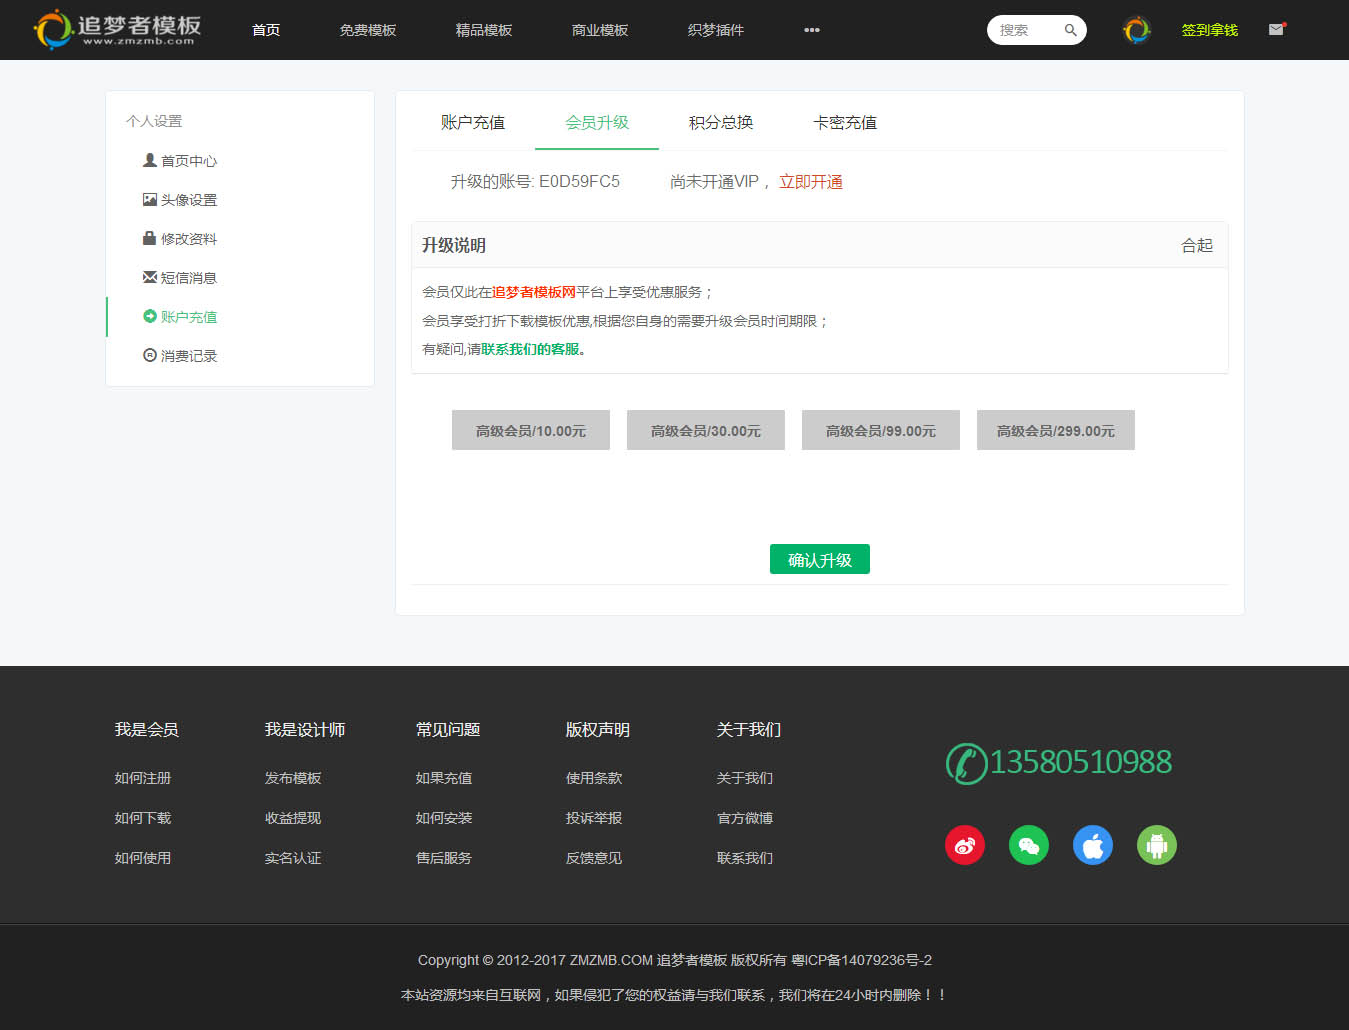
Task: Open the mail messages envelope icon
Action: point(1276,30)
